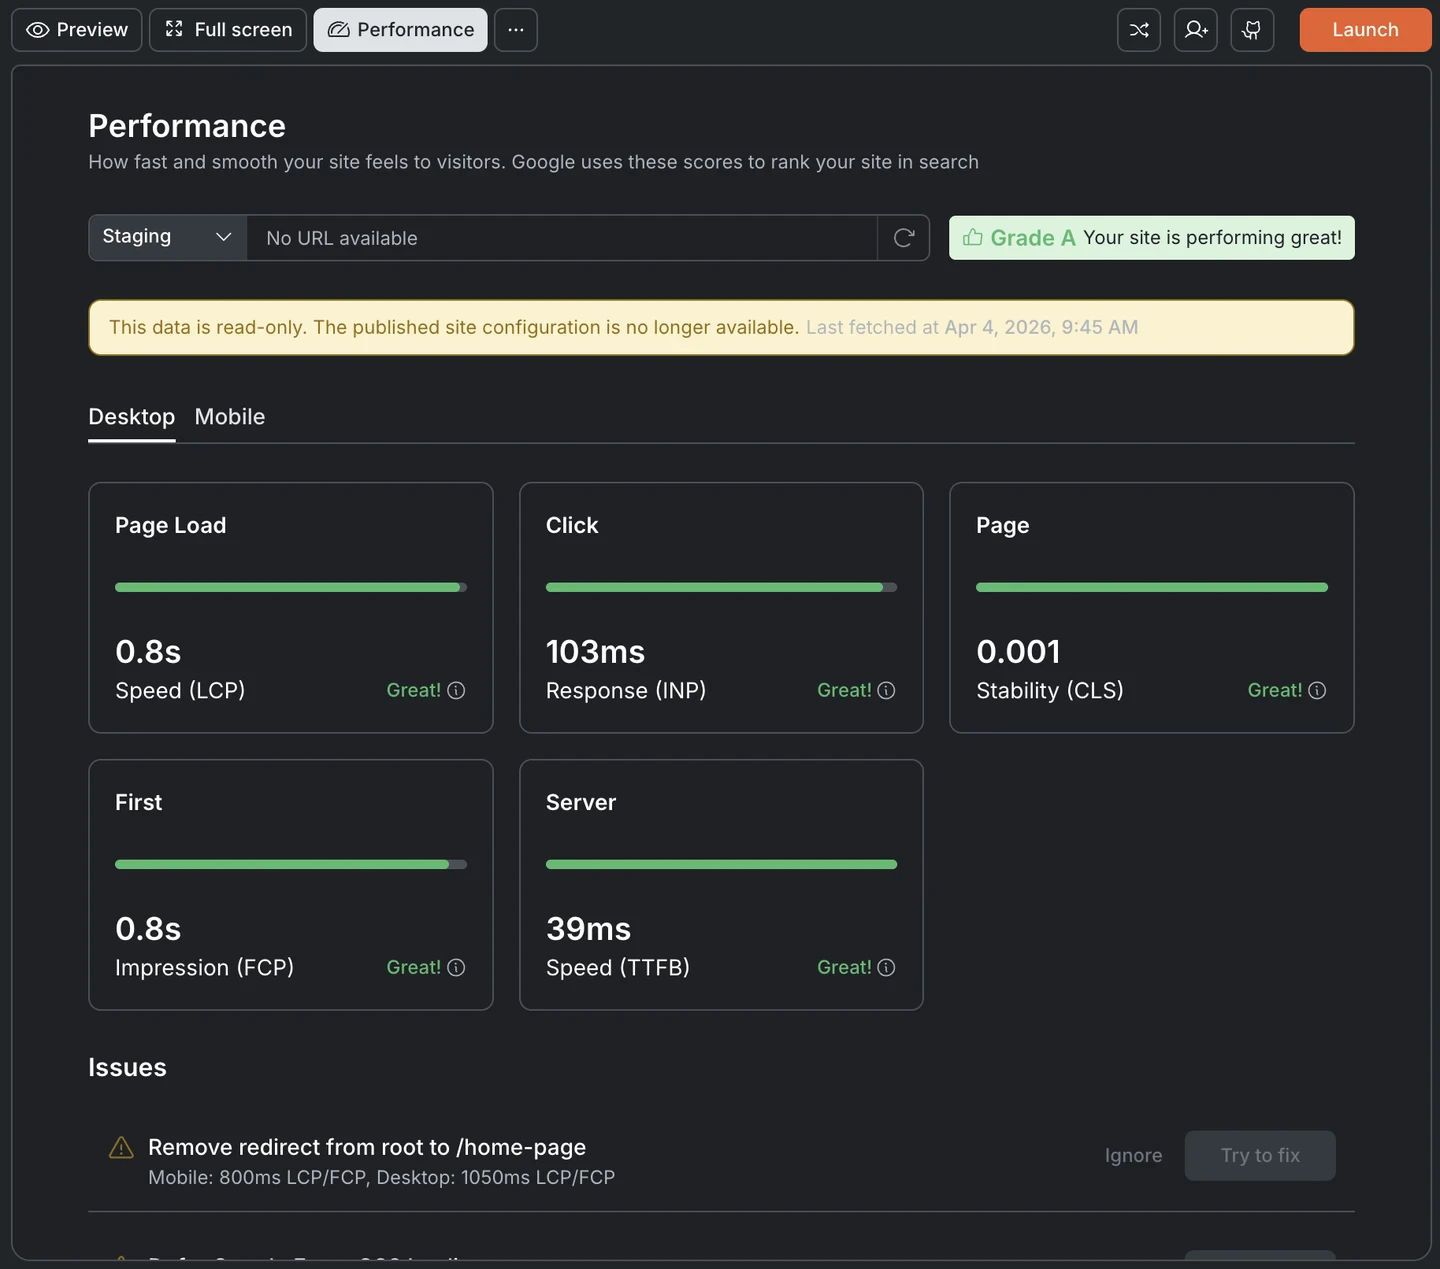Click the info icon next to Response (INP)
The image size is (1440, 1269).
(x=887, y=690)
